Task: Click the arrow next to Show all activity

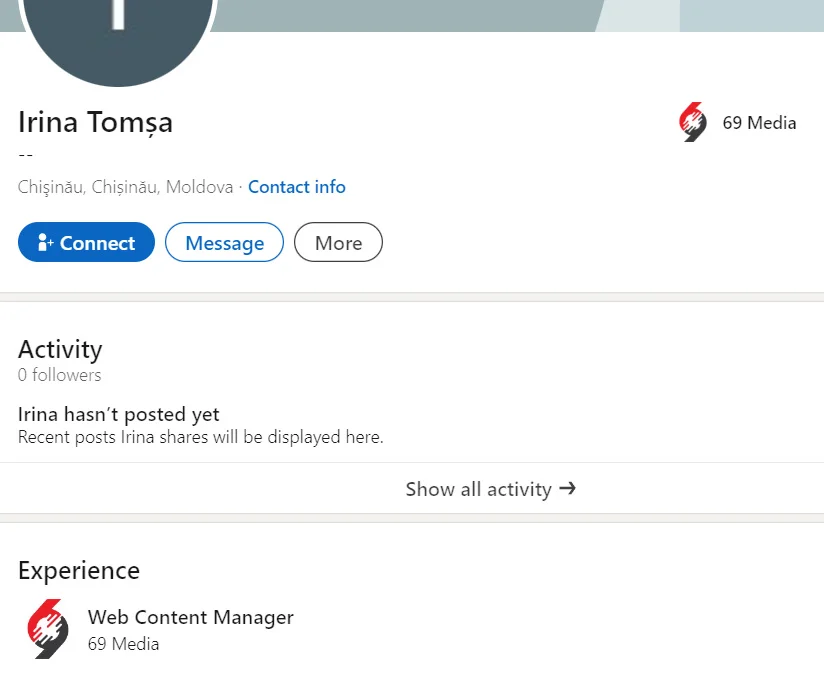Action: 568,488
